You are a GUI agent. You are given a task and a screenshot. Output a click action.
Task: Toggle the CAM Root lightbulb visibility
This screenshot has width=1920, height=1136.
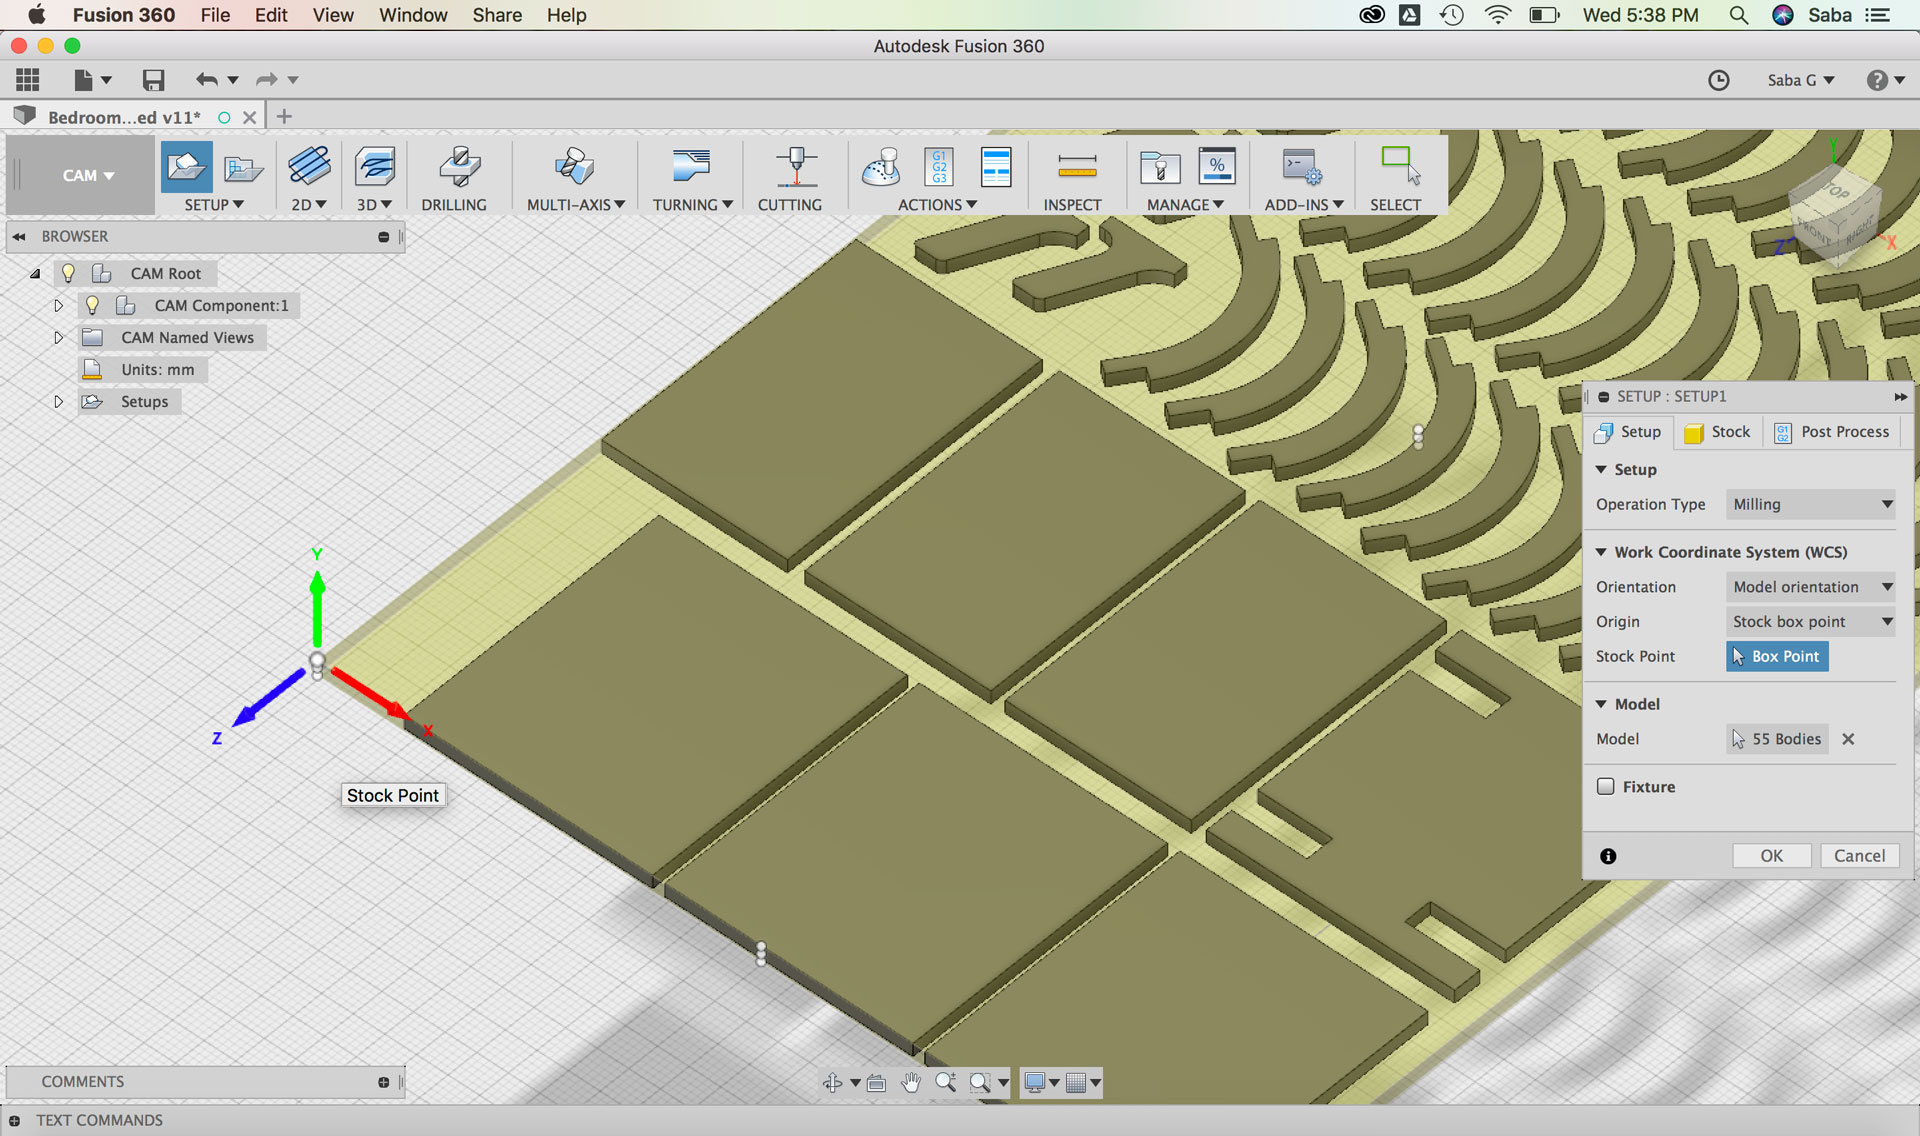point(68,273)
